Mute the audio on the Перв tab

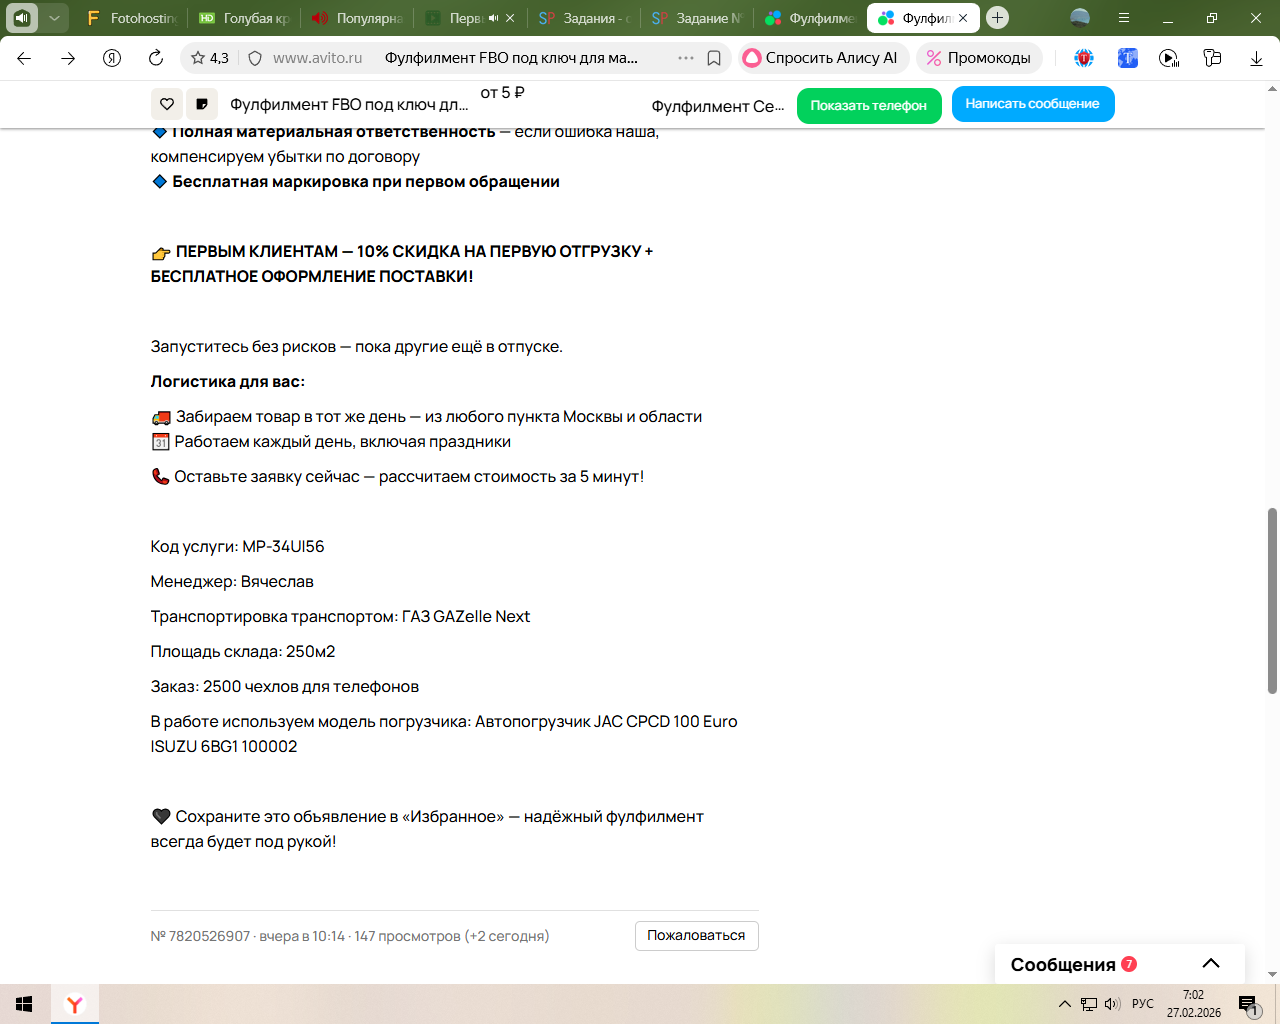493,18
